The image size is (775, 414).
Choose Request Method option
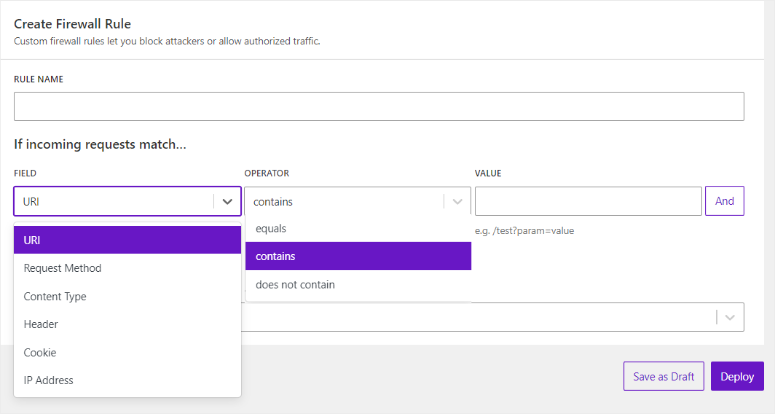(x=127, y=268)
